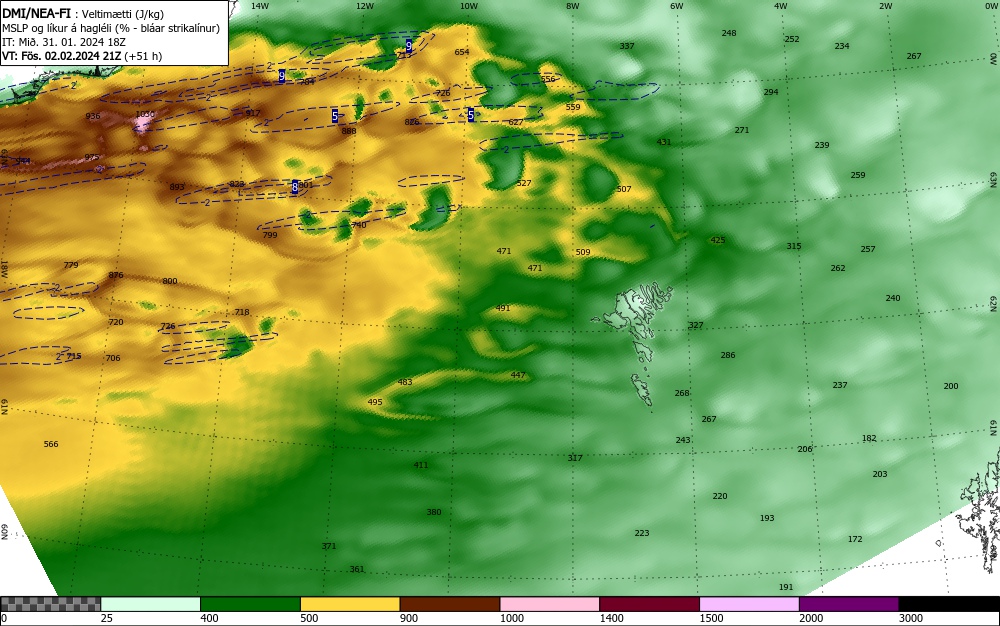Select the map value '411'

click(x=421, y=465)
